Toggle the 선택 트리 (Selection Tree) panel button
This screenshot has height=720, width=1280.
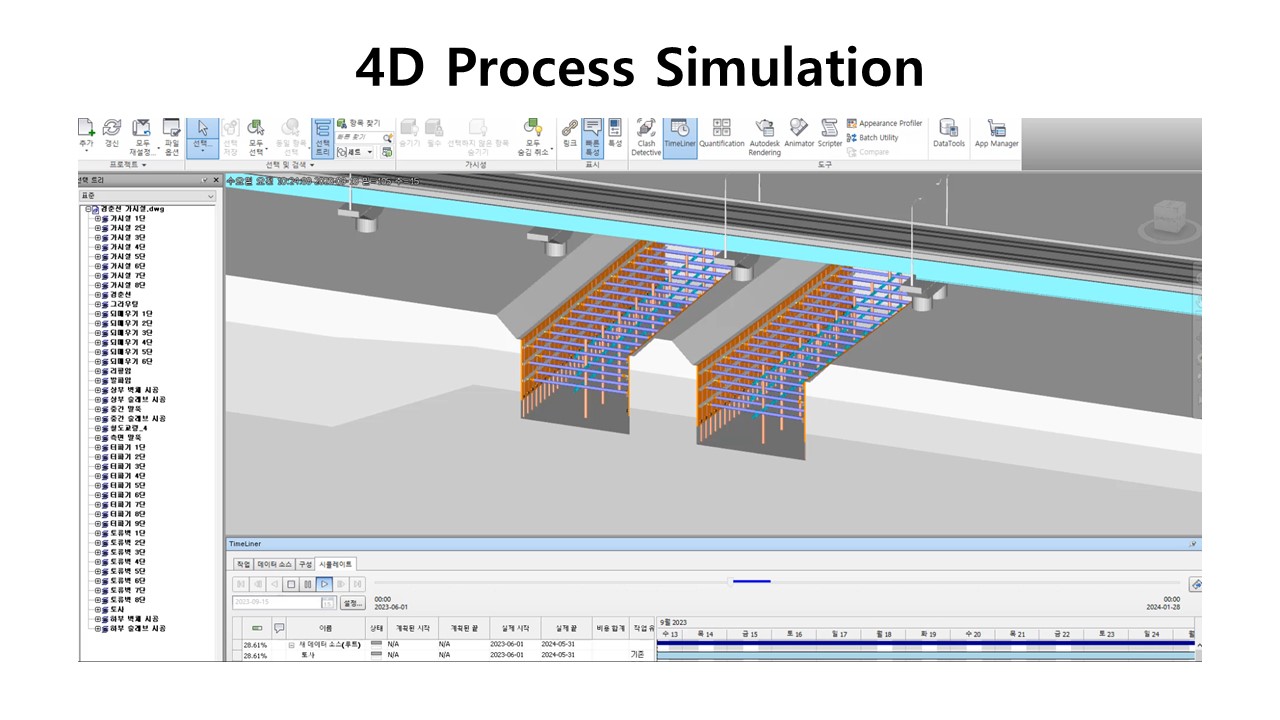pyautogui.click(x=323, y=136)
